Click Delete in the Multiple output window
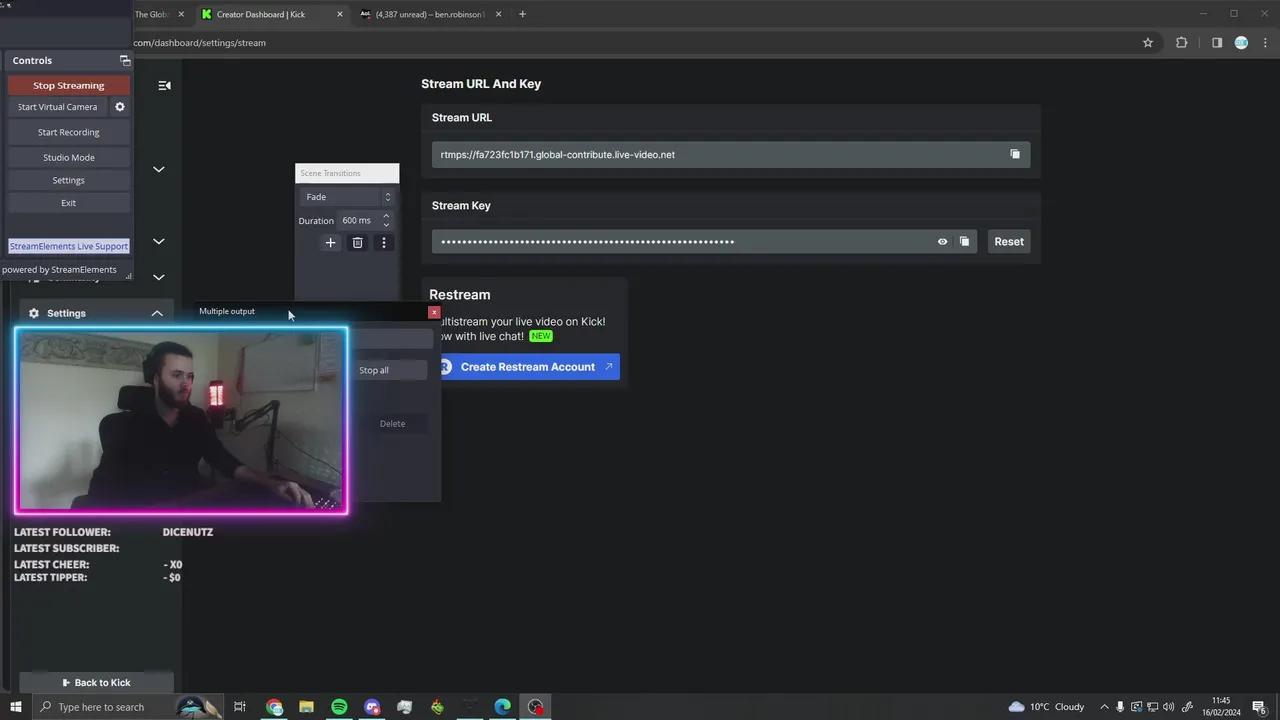 click(392, 424)
